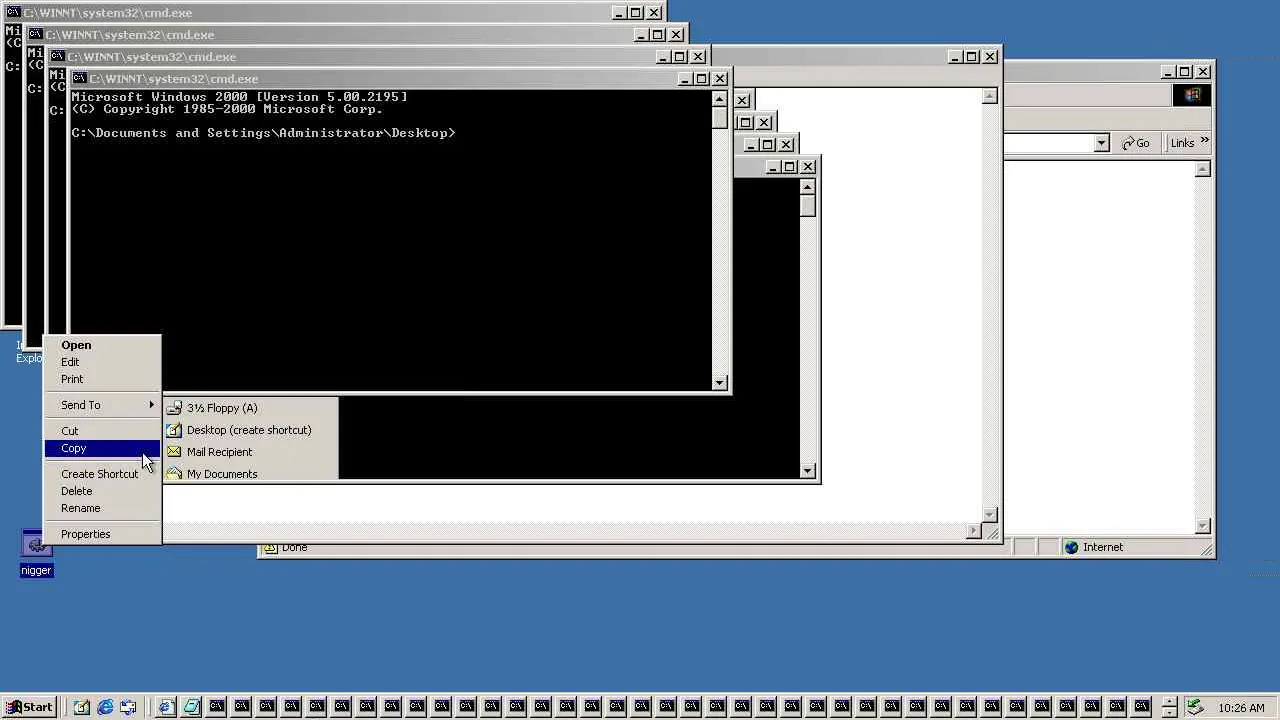Screen dimensions: 1280x720
Task: Click the Done status text in Internet Explorer
Action: coord(294,548)
